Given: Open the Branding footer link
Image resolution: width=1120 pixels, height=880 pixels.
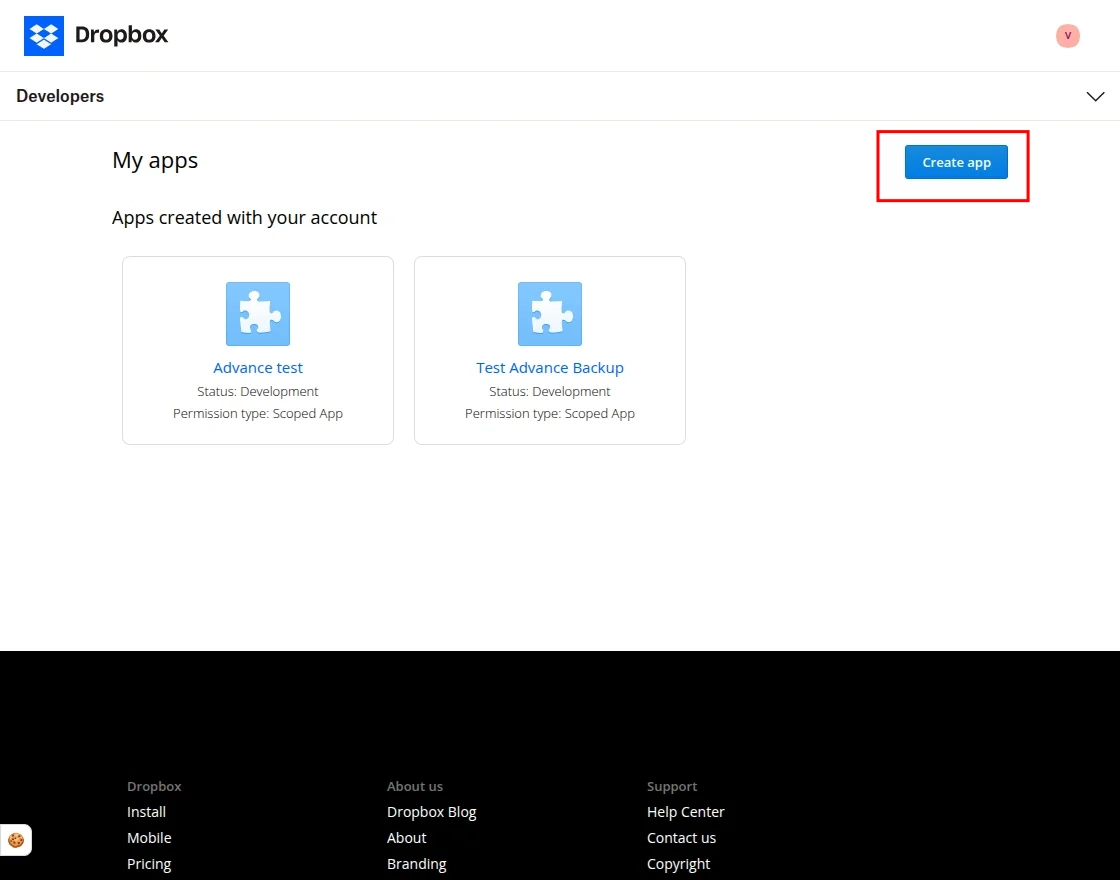Looking at the screenshot, I should [416, 864].
